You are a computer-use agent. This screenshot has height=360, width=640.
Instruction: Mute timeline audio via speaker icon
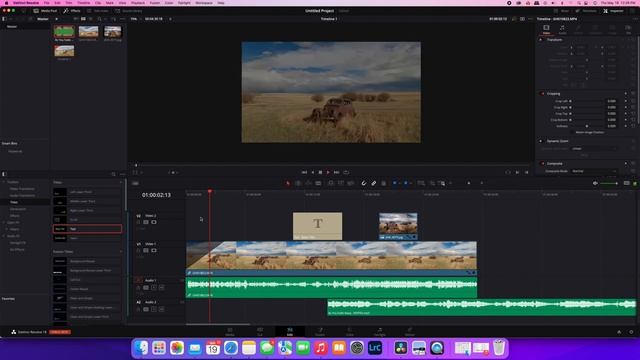click(595, 183)
